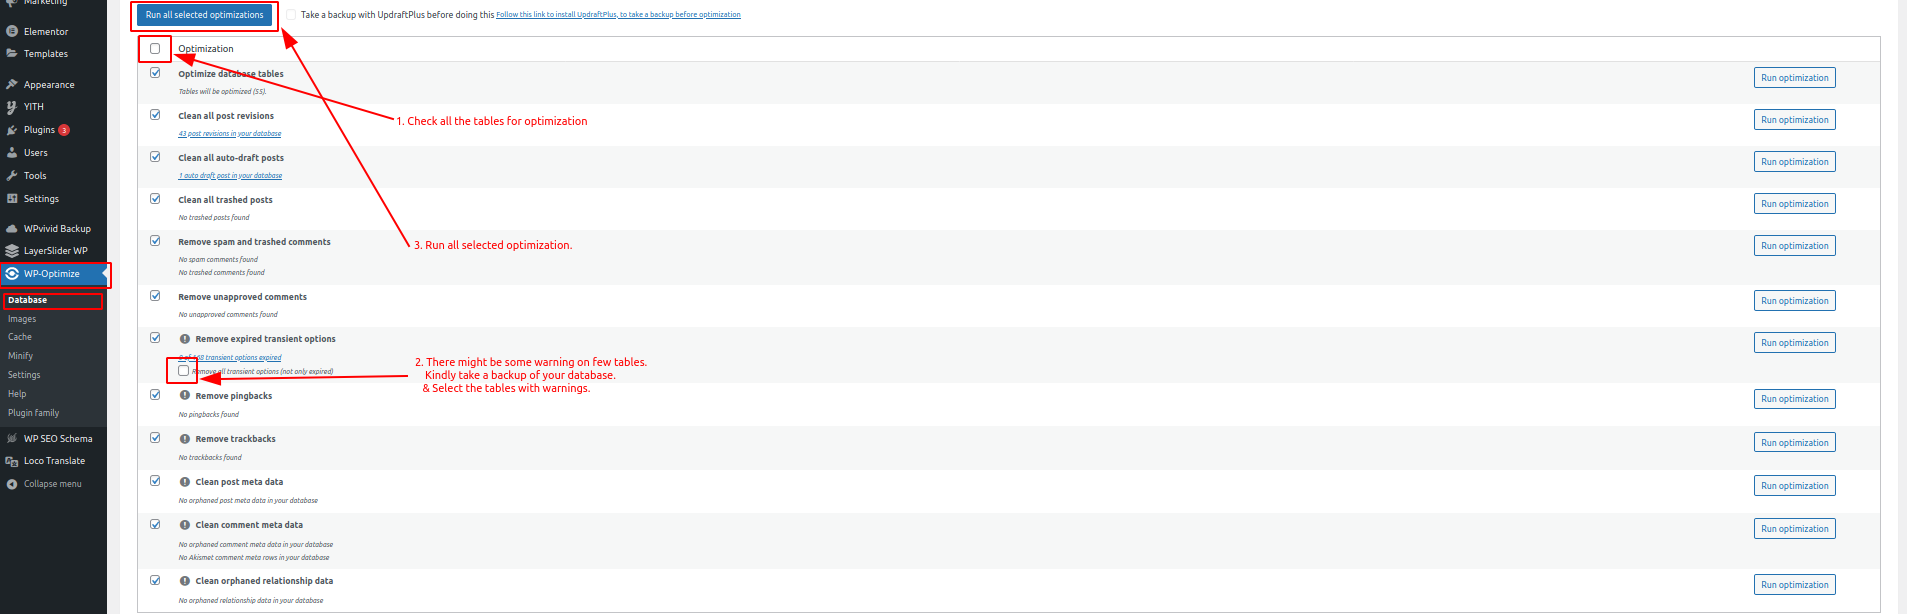1907x614 pixels.
Task: Run optimization for Clean comment meta data
Action: click(1794, 529)
